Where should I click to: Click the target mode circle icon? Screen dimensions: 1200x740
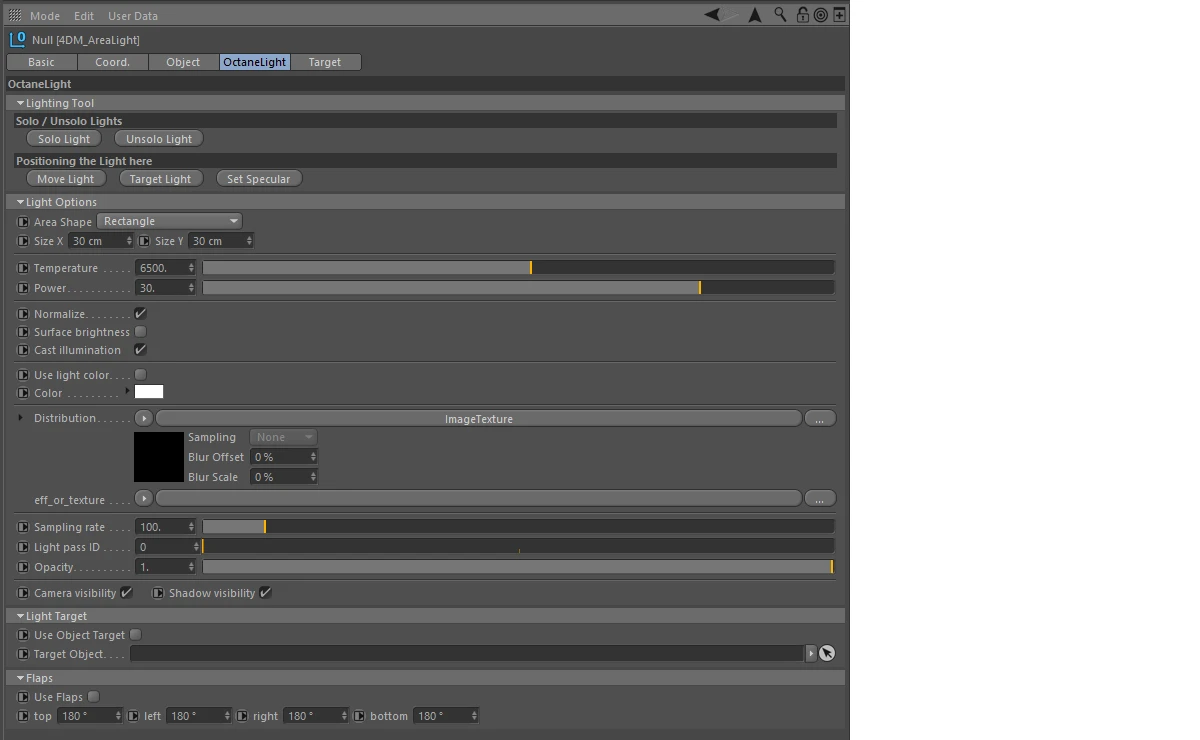pos(821,15)
